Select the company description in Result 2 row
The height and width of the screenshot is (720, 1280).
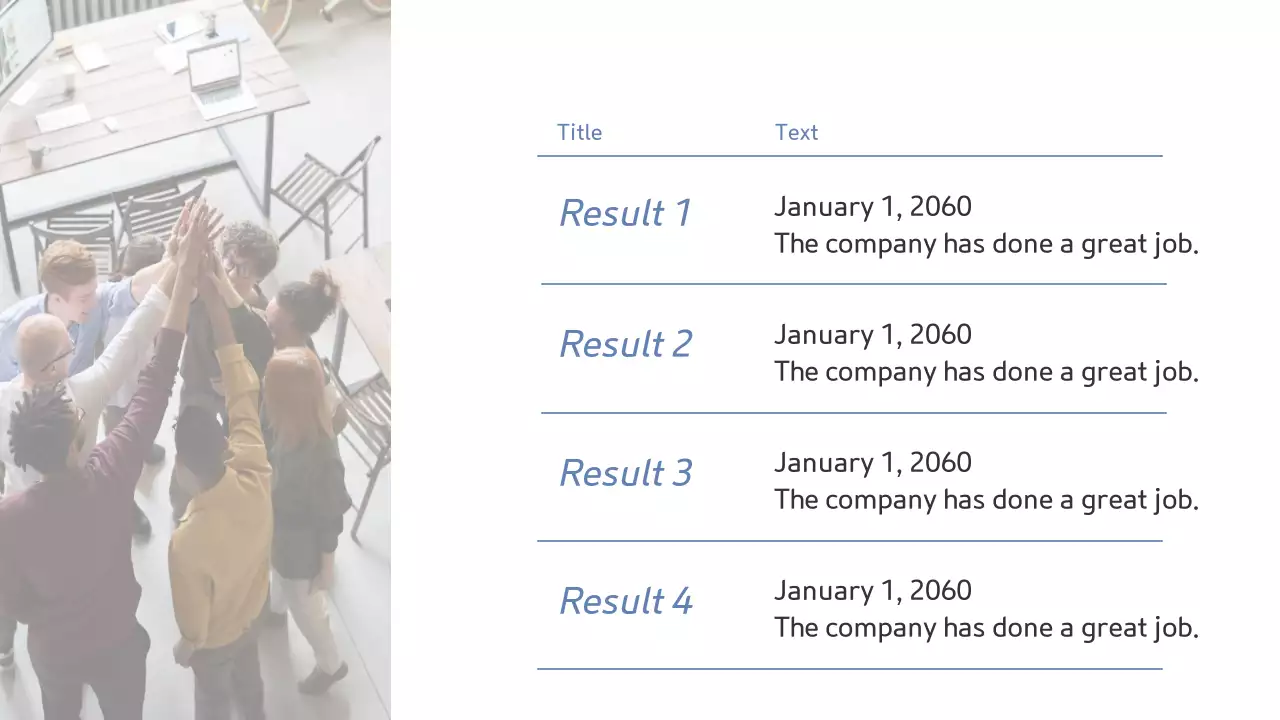(986, 372)
